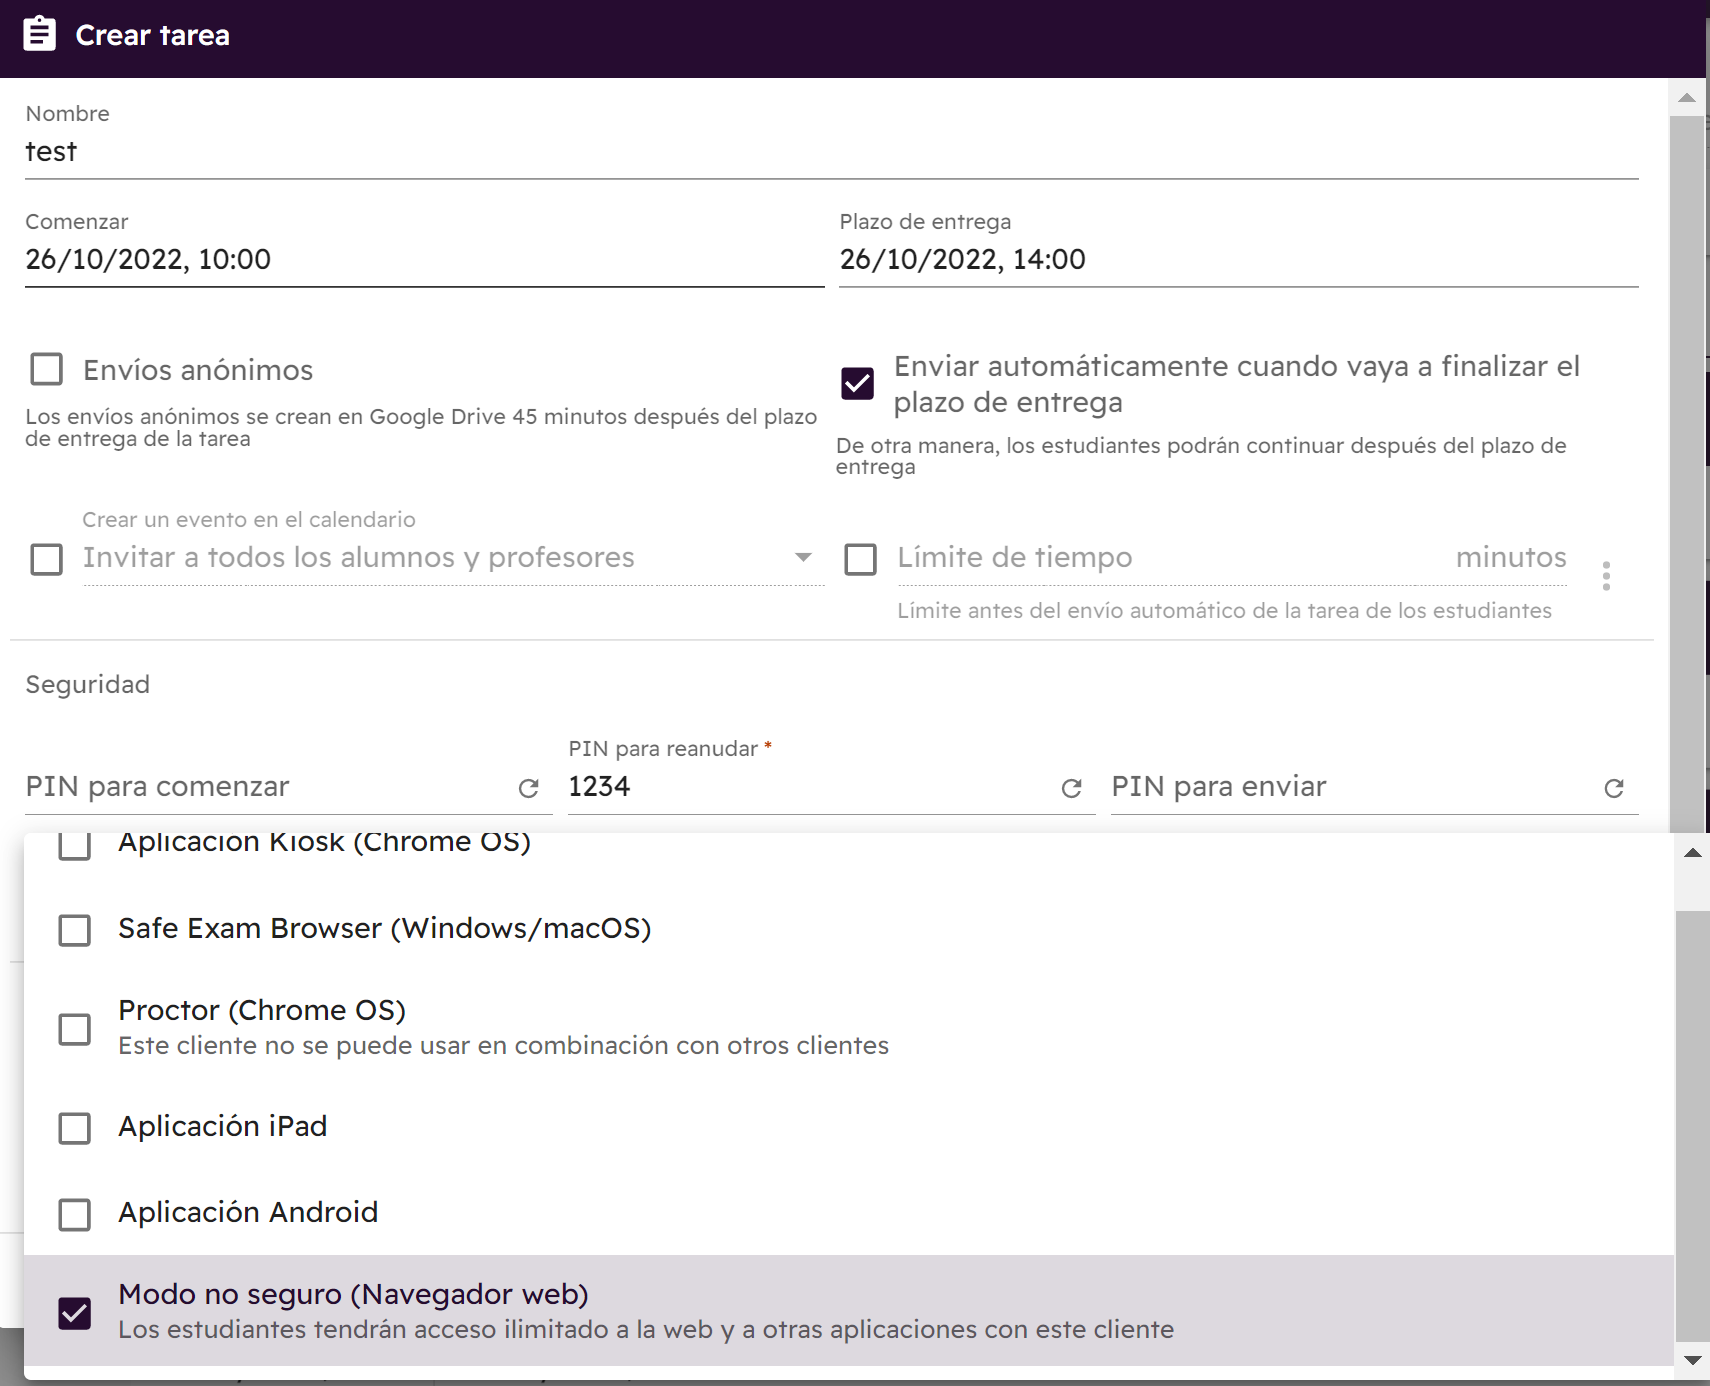Screen dimensions: 1710x1386
Task: Select the Proctor (Chrome OS) checkbox
Action: coord(75,1029)
